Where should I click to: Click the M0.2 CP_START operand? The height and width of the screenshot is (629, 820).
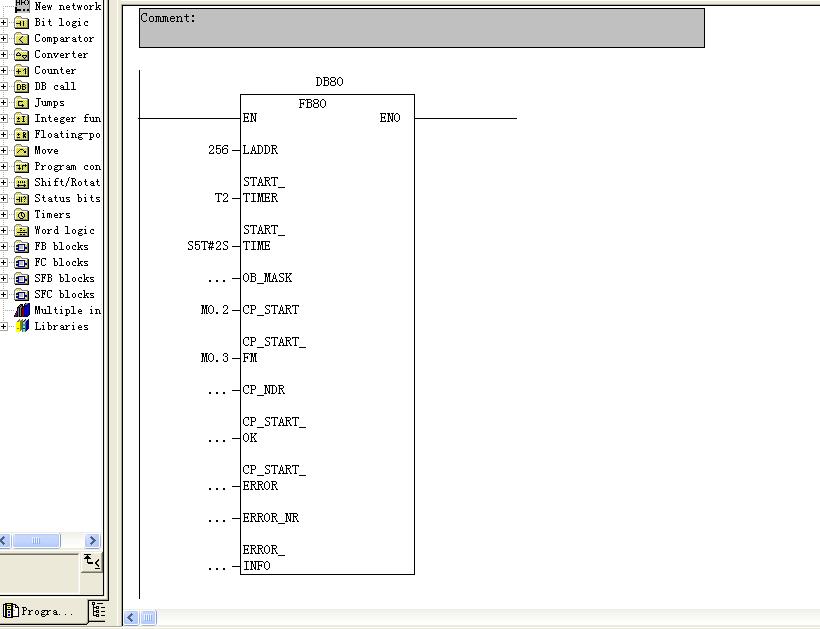pyautogui.click(x=214, y=310)
